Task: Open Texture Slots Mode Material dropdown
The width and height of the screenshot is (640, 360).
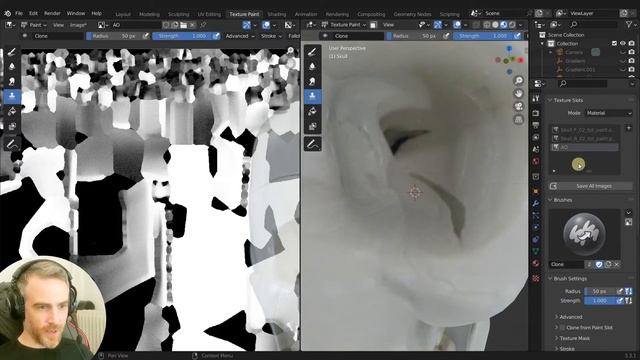Action: 609,113
